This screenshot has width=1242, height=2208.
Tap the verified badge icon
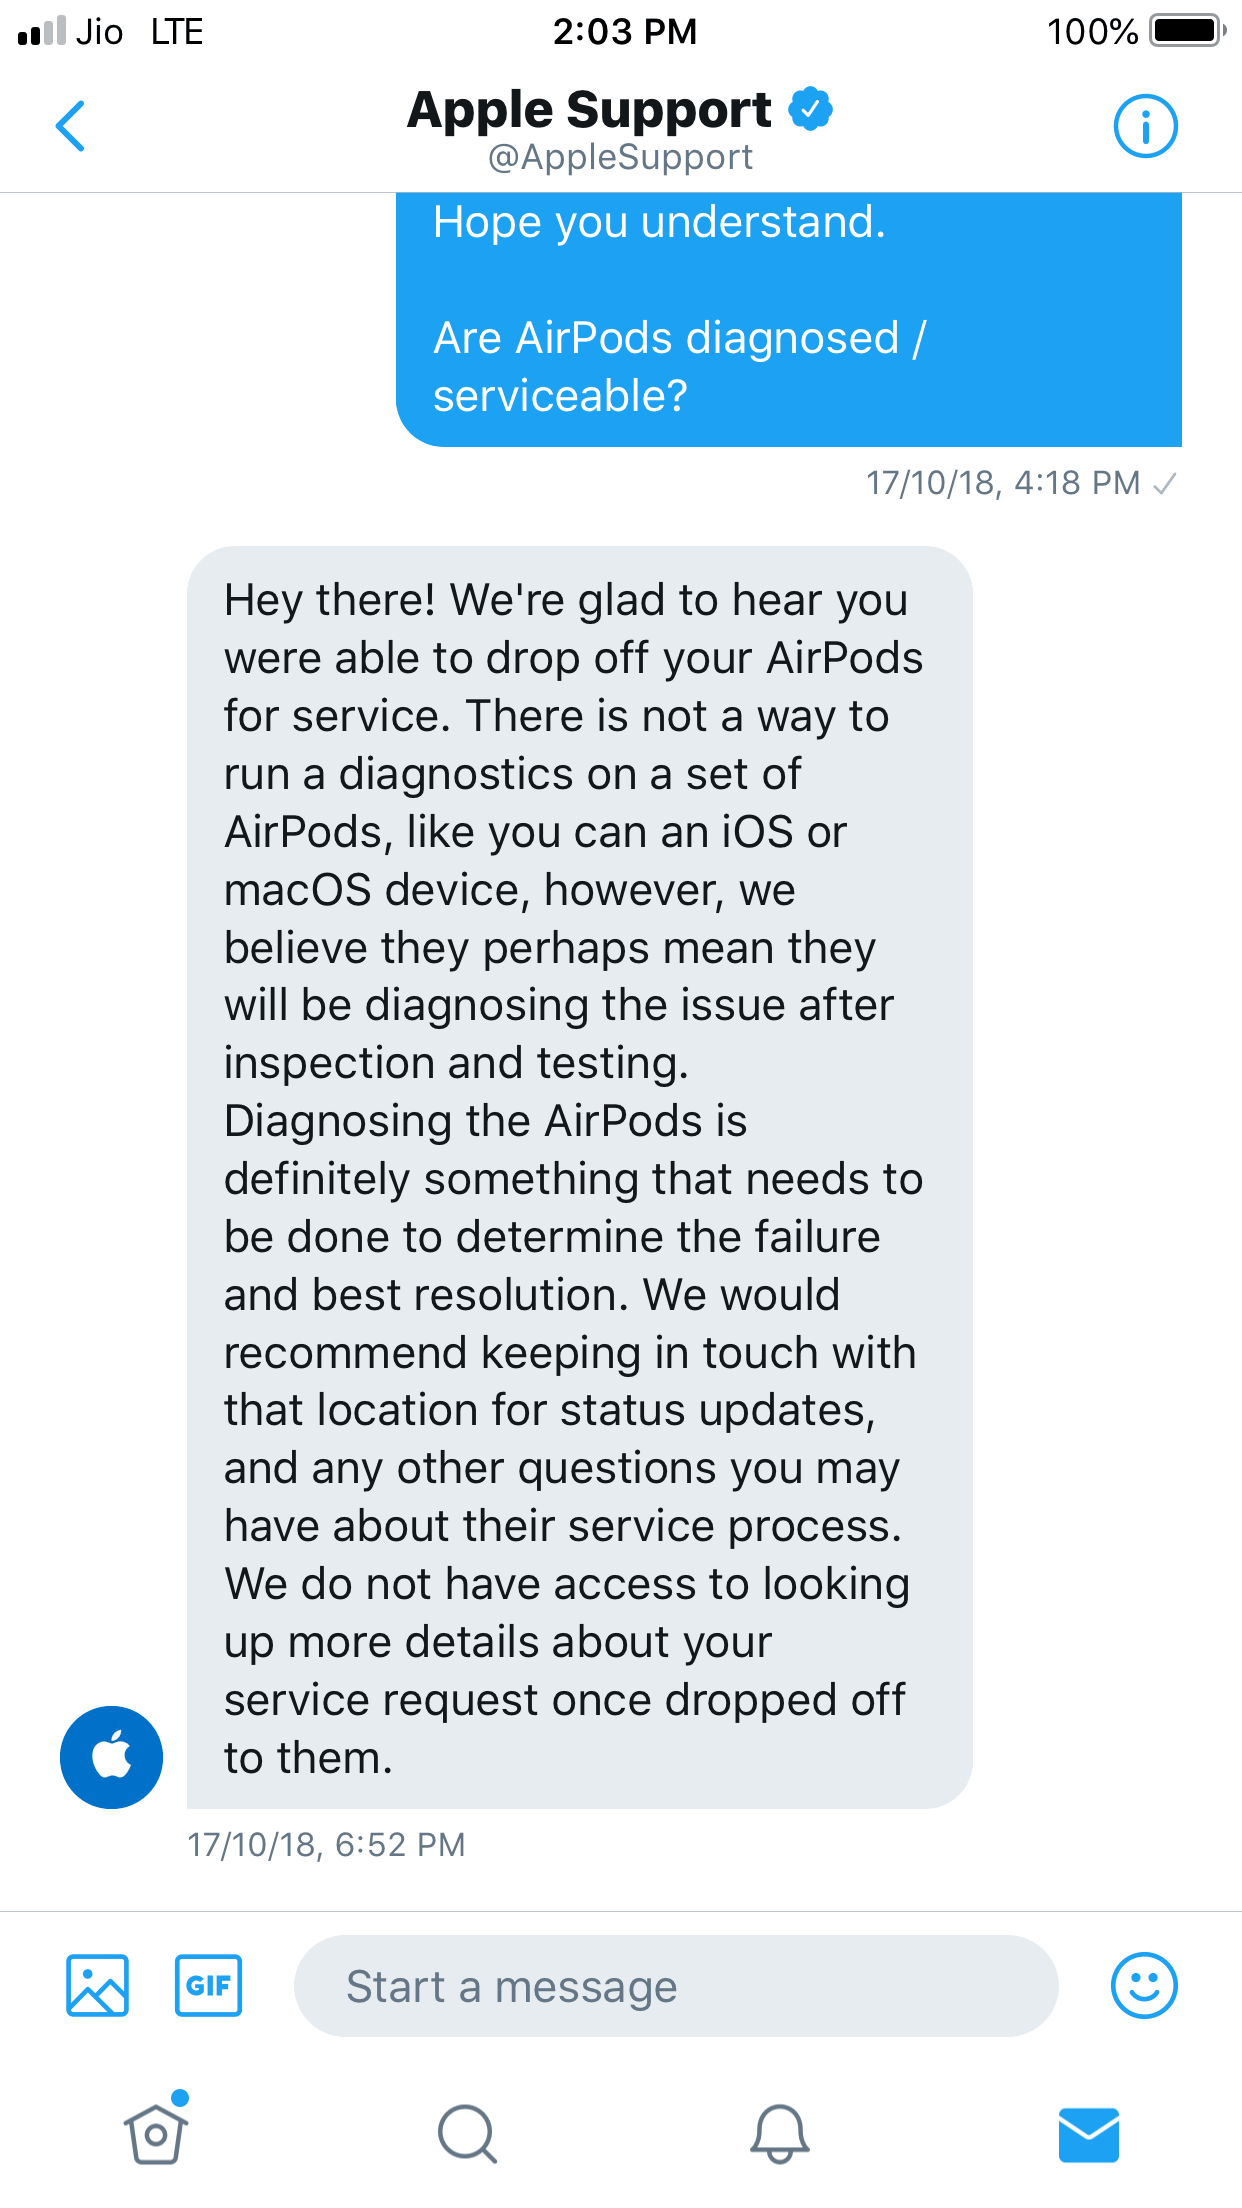[x=811, y=109]
